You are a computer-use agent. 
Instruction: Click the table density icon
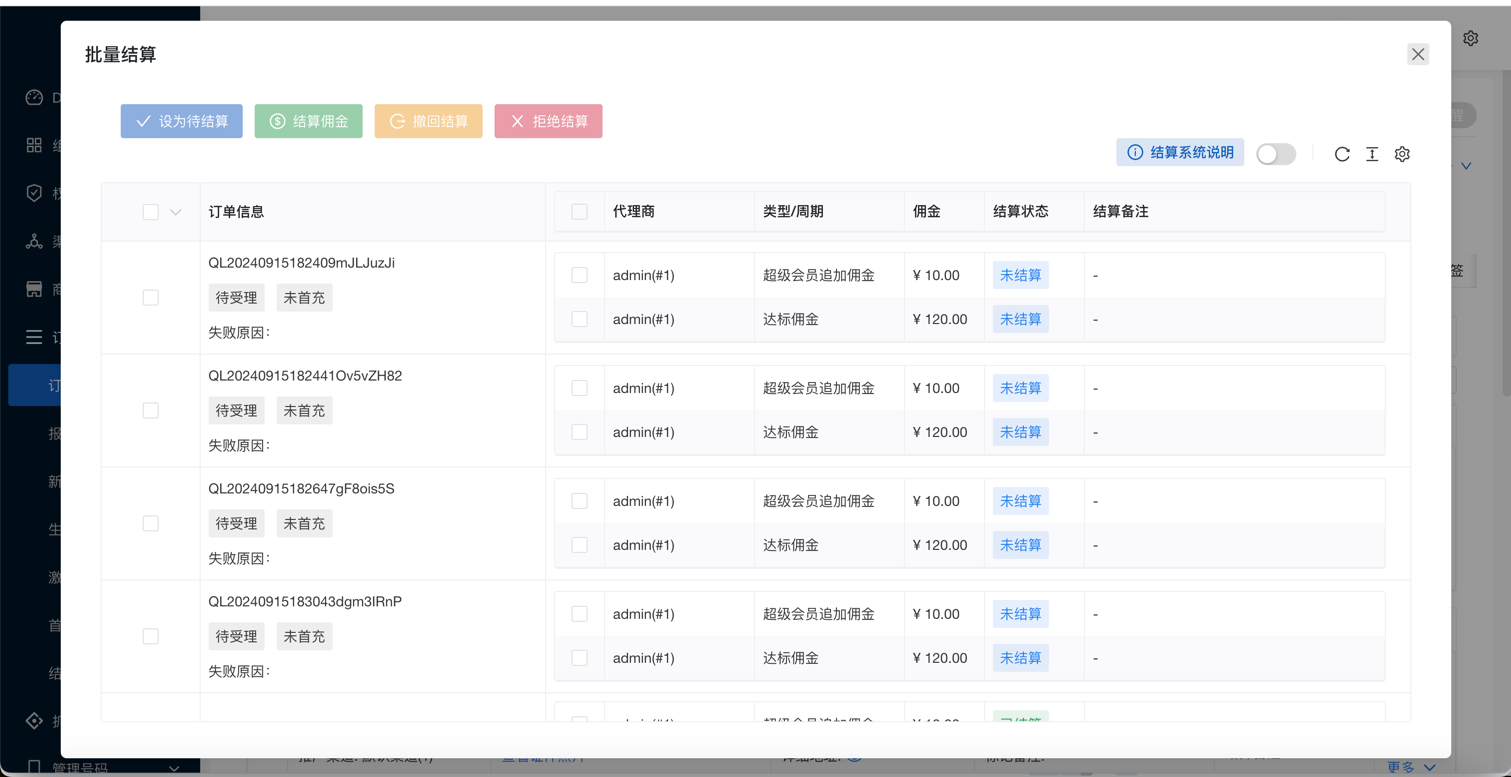(1372, 154)
